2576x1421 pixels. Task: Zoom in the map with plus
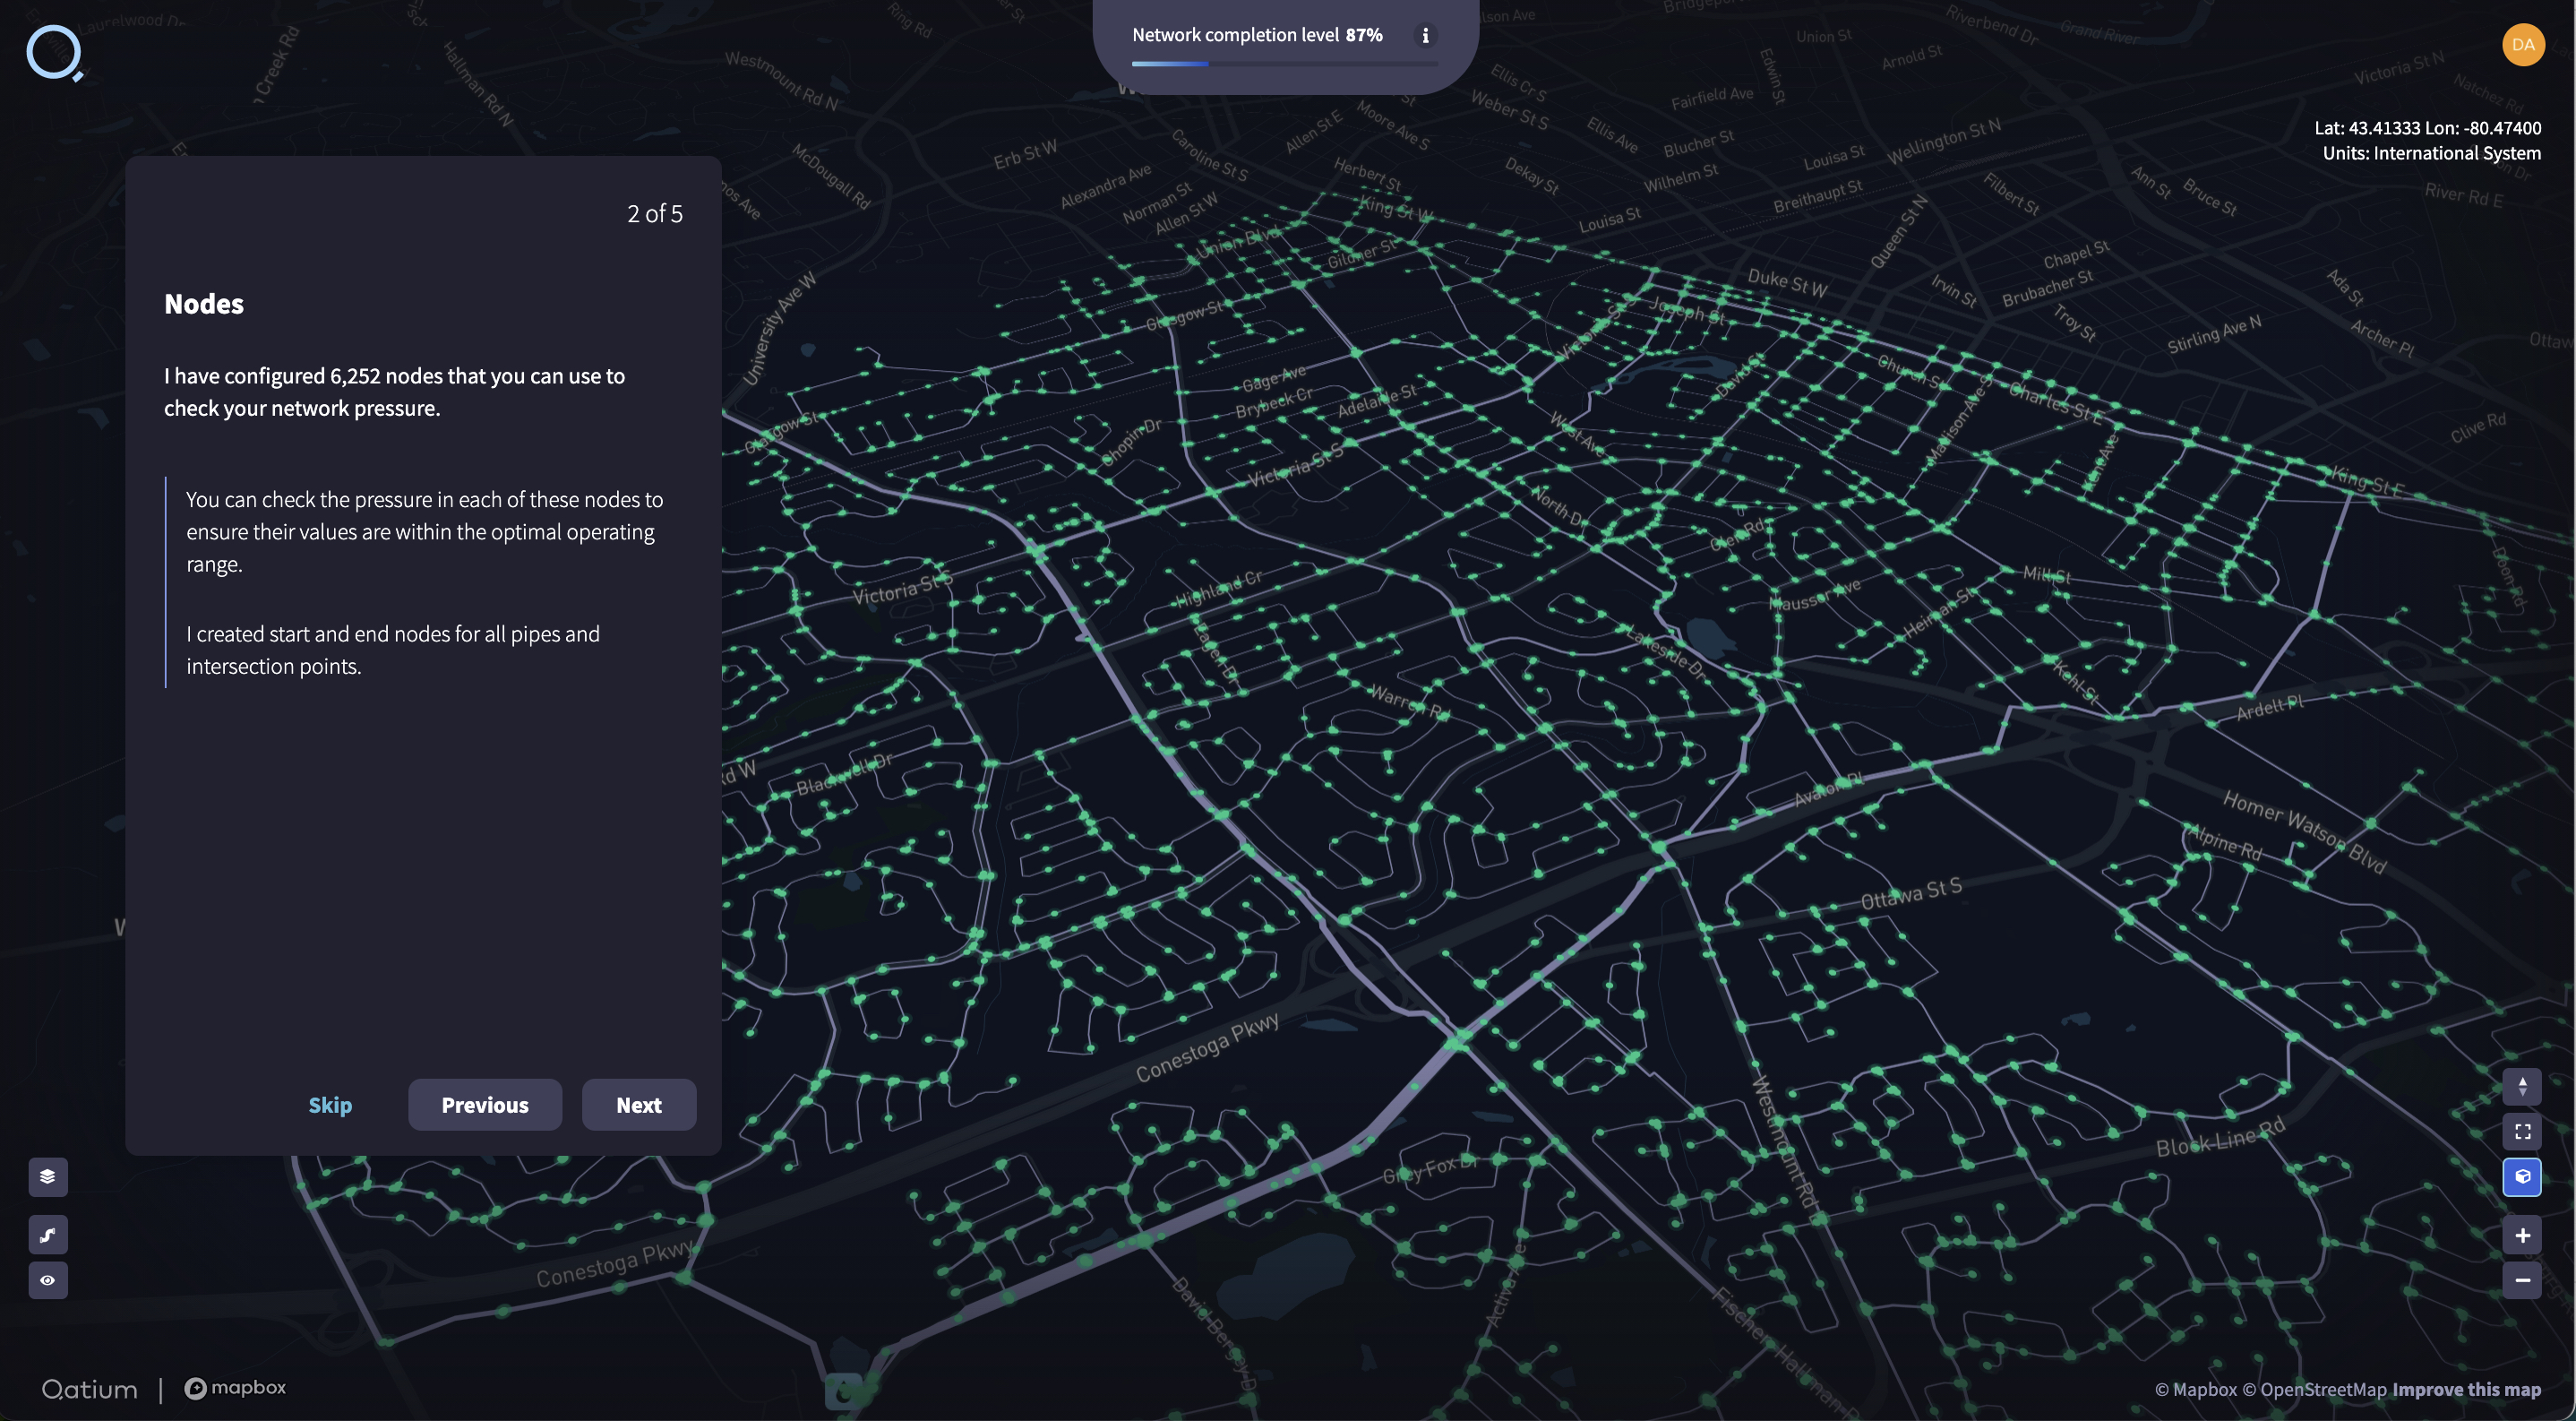[x=2522, y=1235]
